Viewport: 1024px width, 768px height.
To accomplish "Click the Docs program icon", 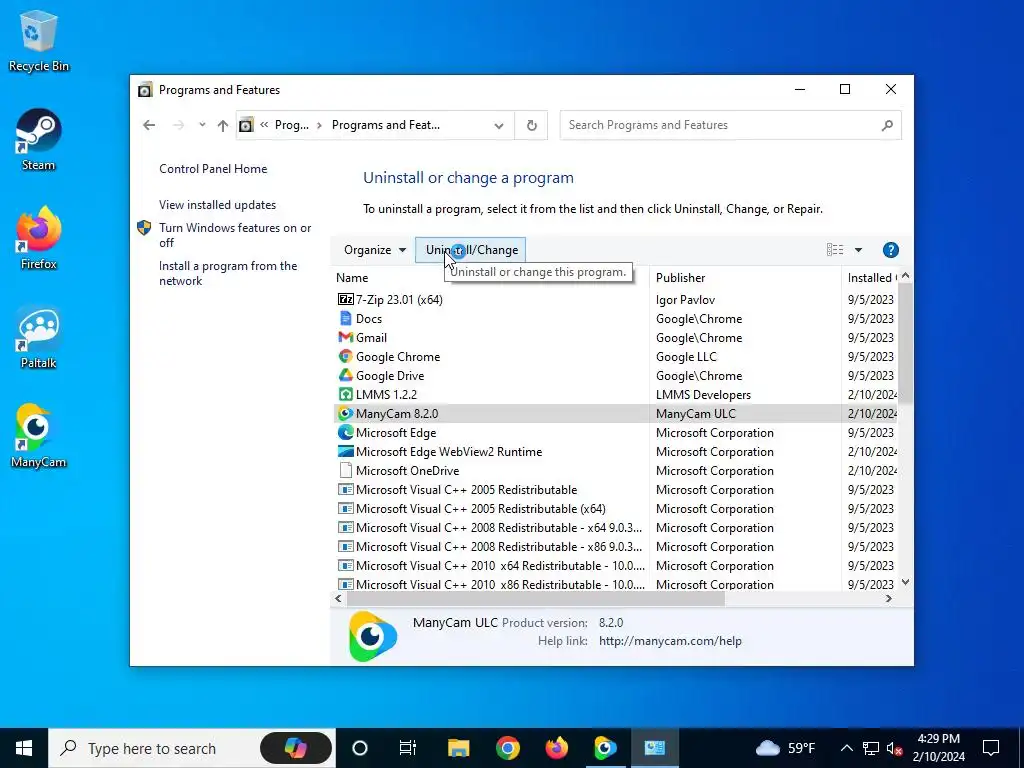I will (x=345, y=319).
